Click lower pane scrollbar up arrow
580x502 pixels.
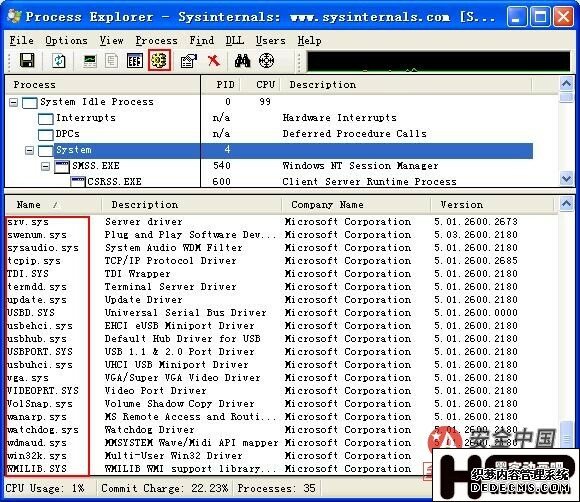[566, 203]
